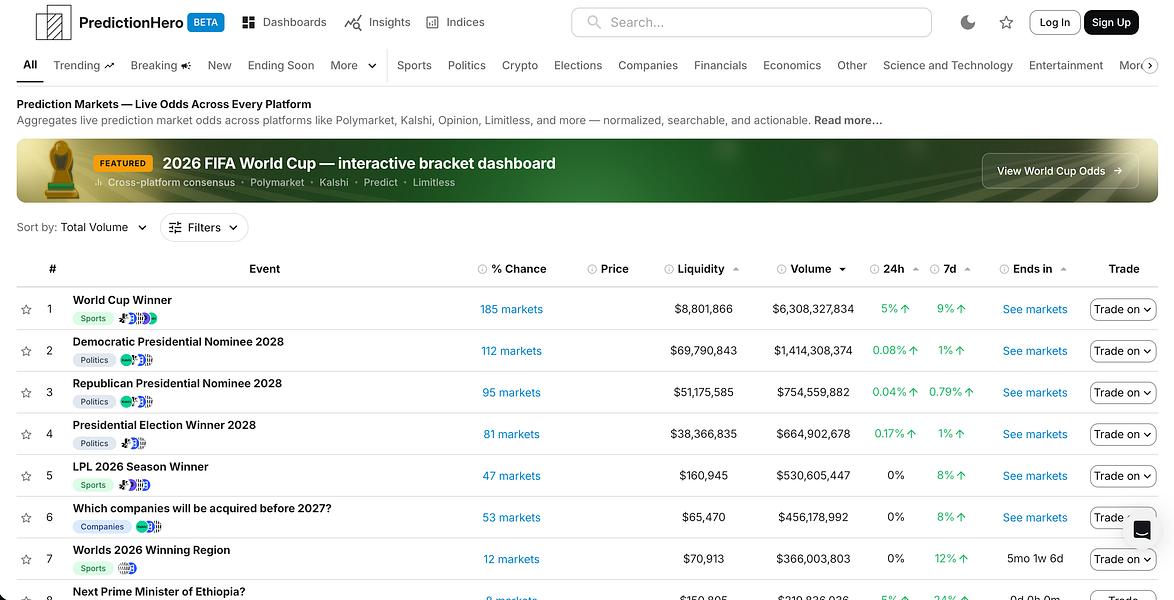Screen dimensions: 1174x600
Task: Star the LPL 2026 Season Winner row
Action: pos(26,476)
